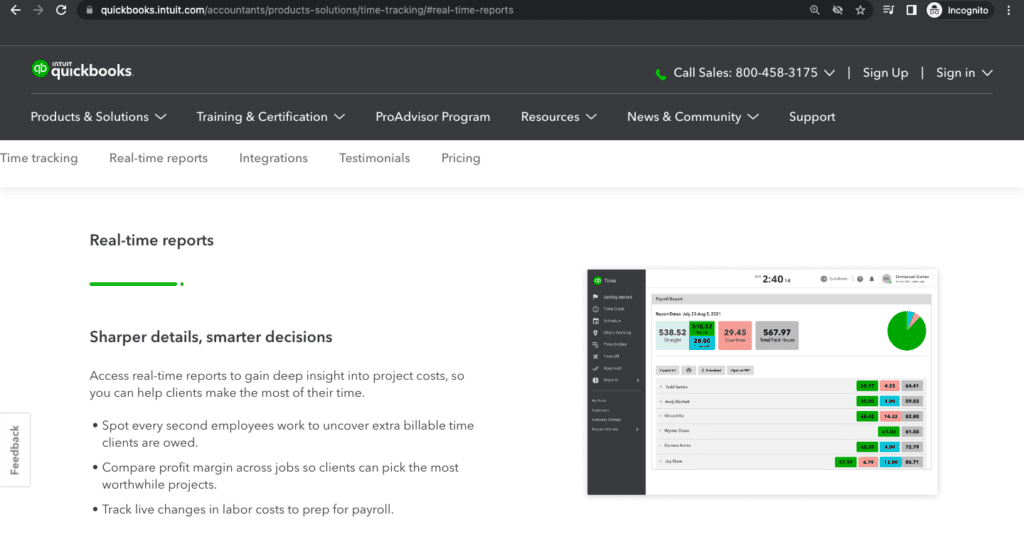Viewport: 1024px width, 559px height.
Task: Click the Intuit QuickBooks logo
Action: (82, 70)
